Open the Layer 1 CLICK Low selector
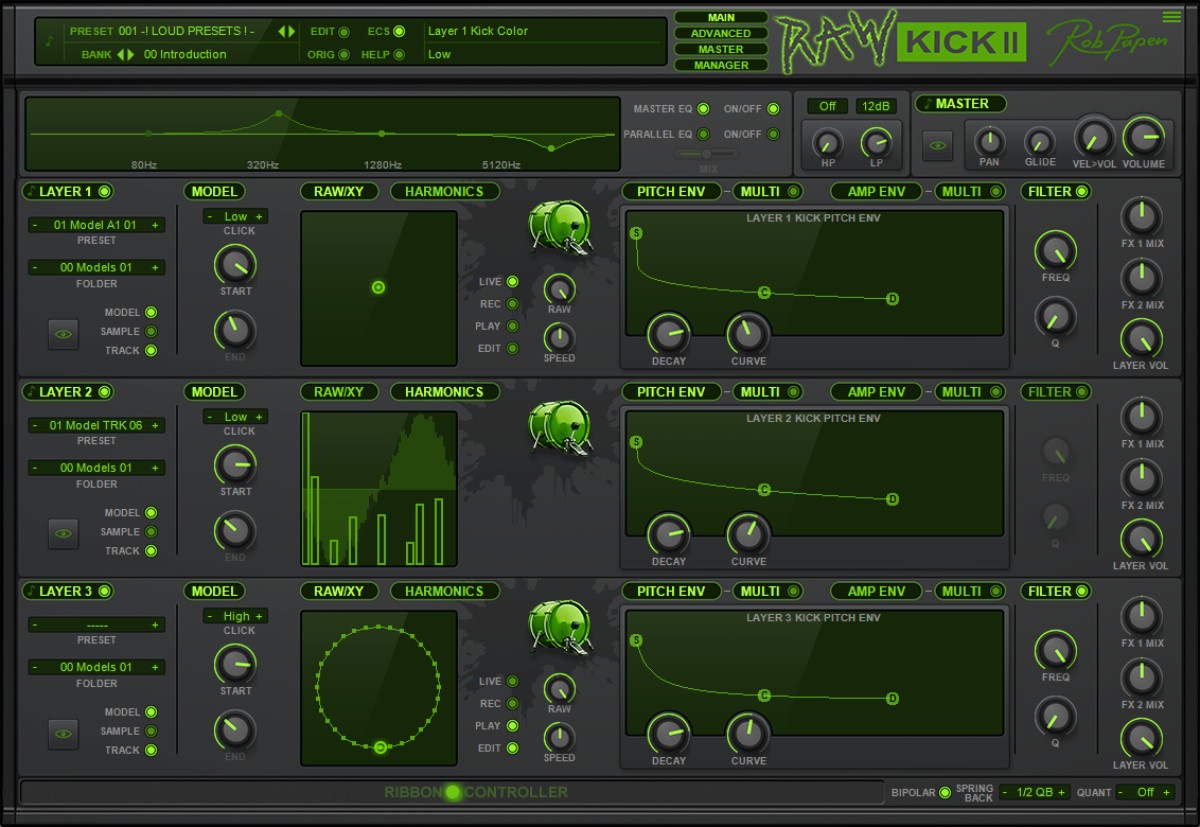The image size is (1200, 827). pyautogui.click(x=235, y=216)
